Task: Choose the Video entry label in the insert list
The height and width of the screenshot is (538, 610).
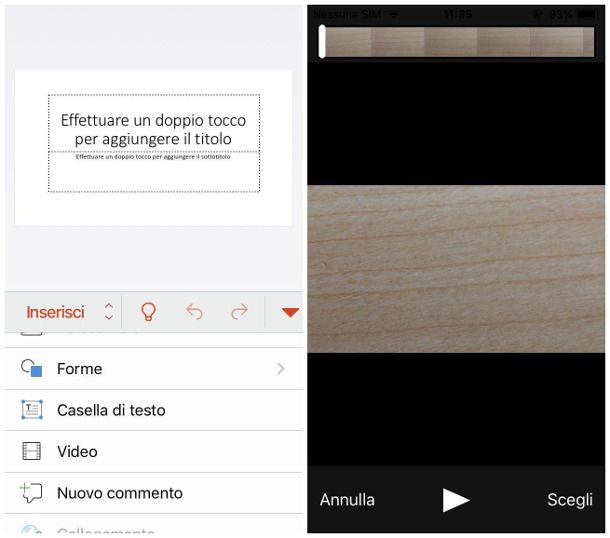Action: click(77, 451)
